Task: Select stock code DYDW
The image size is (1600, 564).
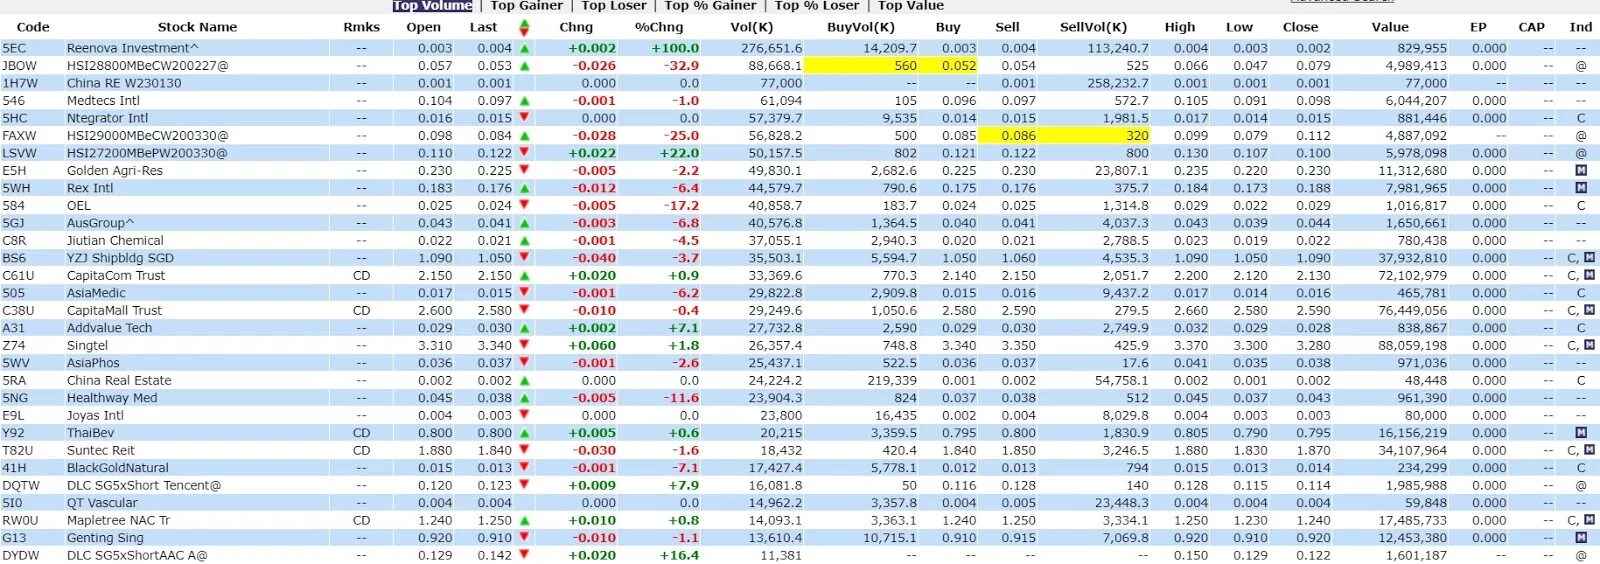Action: click(21, 556)
